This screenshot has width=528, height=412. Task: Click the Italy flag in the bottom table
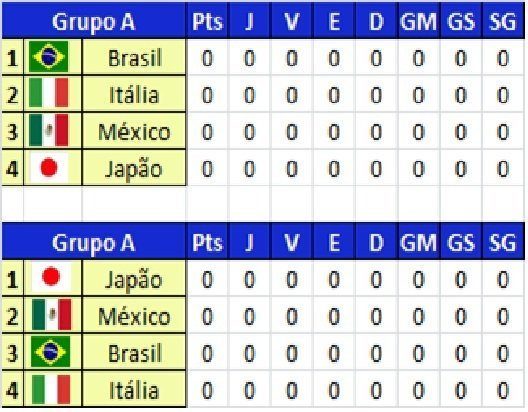click(51, 389)
